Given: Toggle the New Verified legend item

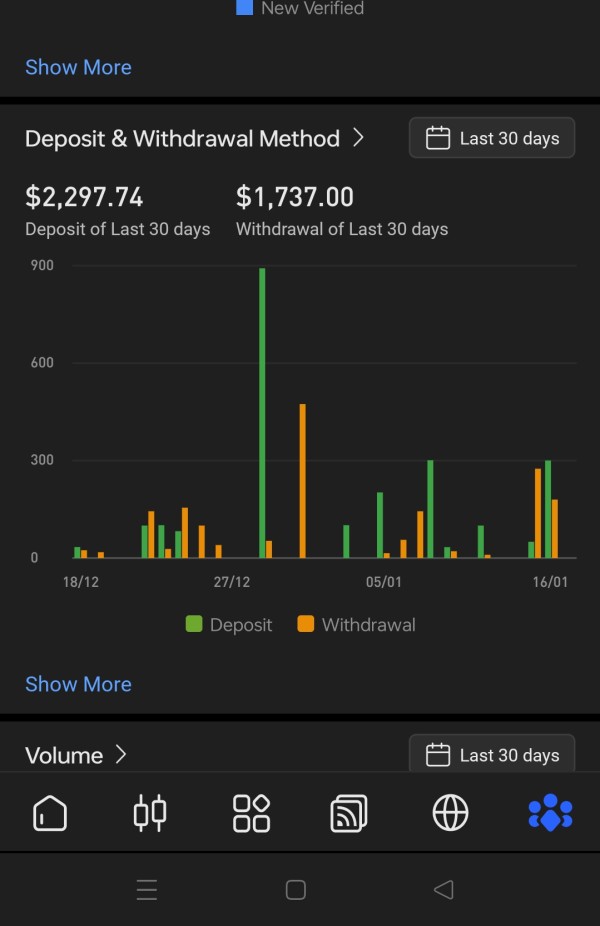Looking at the screenshot, I should click(300, 8).
